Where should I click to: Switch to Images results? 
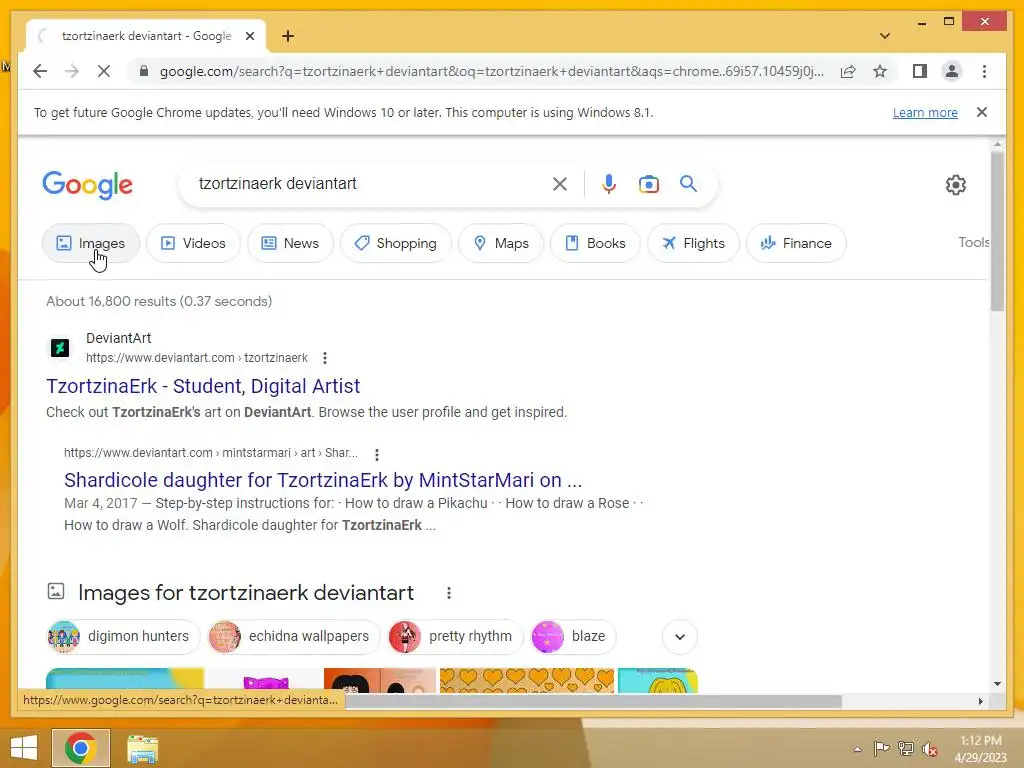coord(91,243)
